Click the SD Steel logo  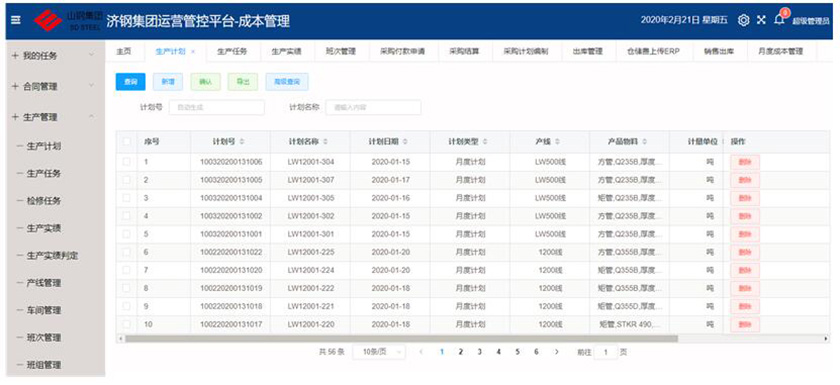[x=67, y=20]
